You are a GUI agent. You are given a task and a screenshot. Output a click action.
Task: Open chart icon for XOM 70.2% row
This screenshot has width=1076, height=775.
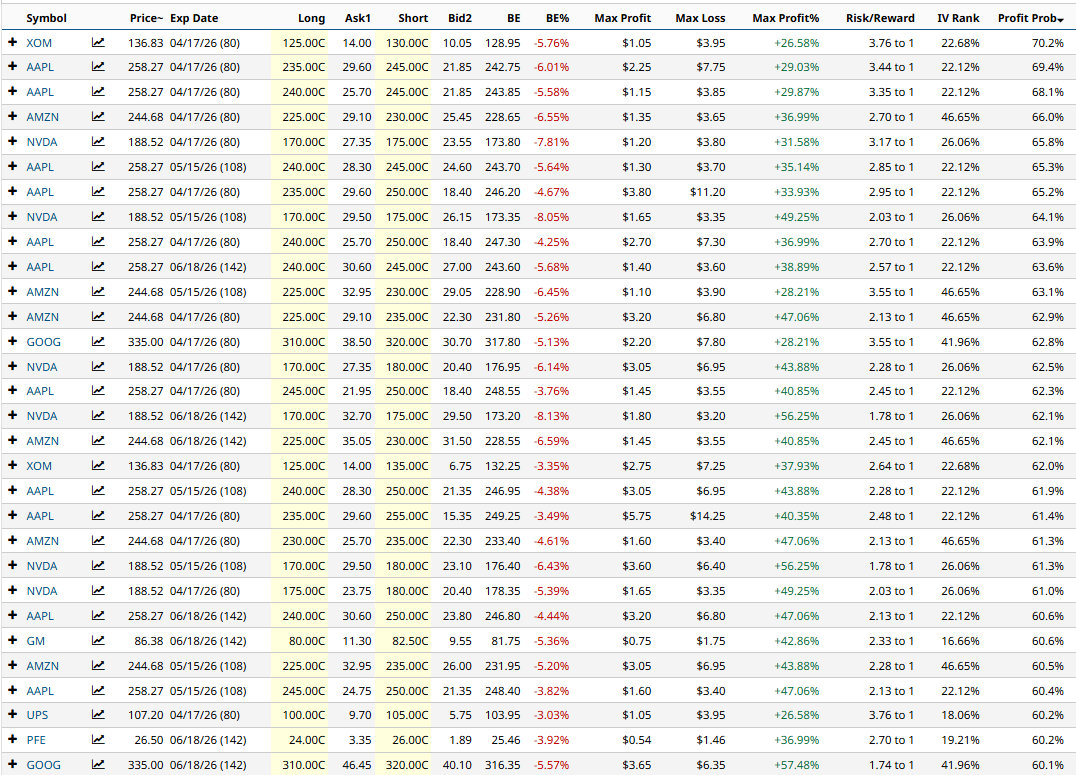point(98,43)
